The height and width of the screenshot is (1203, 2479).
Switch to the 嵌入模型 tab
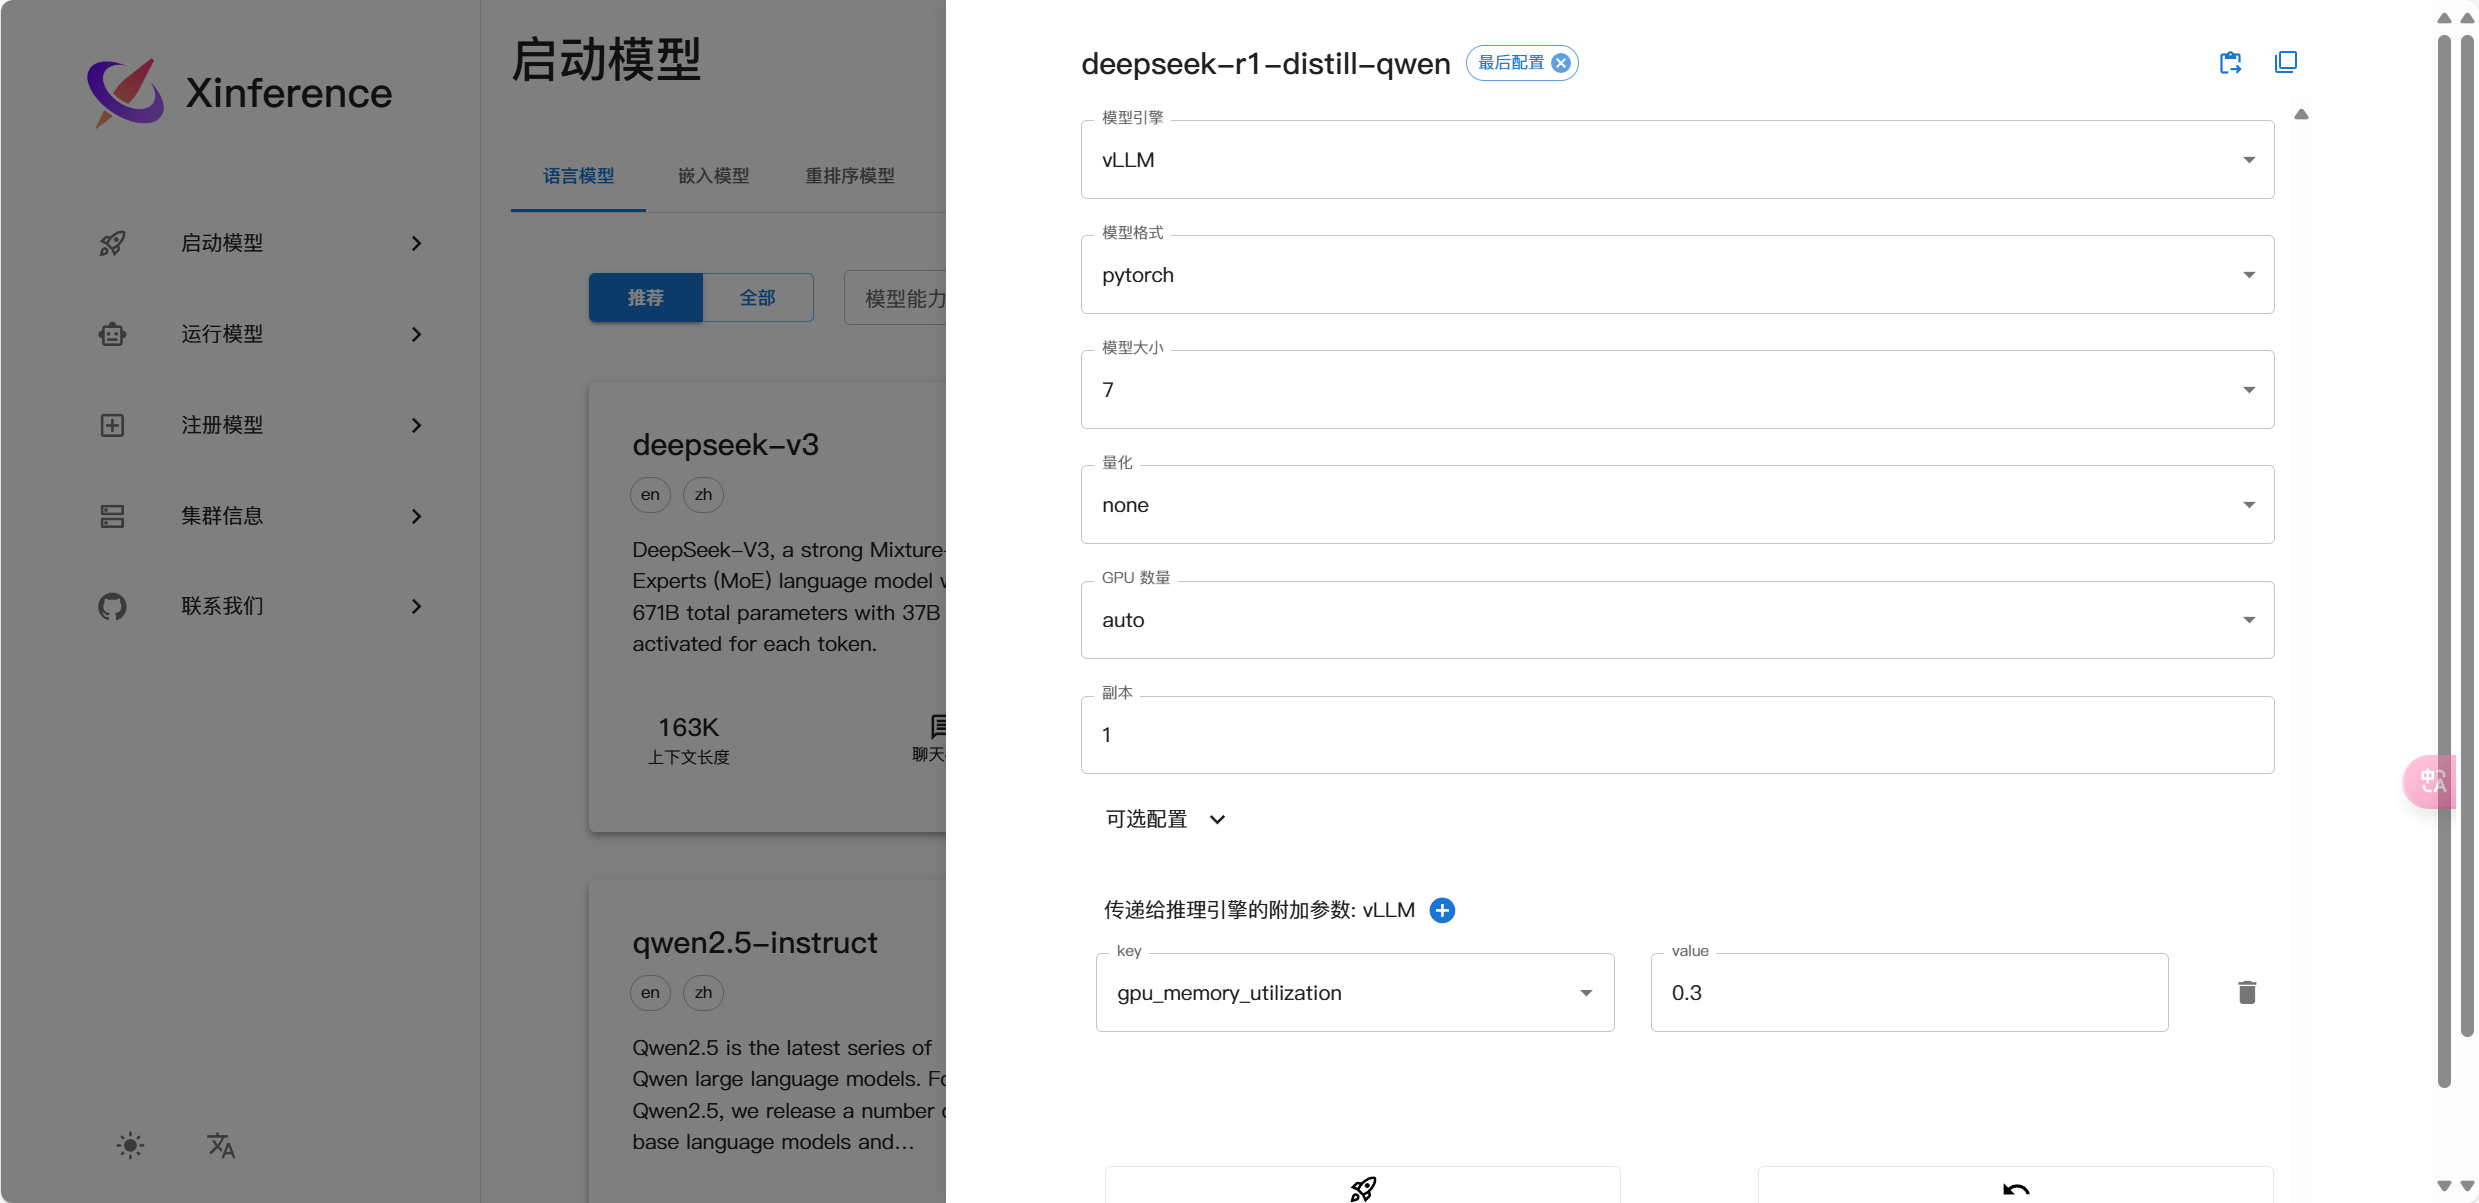point(713,176)
